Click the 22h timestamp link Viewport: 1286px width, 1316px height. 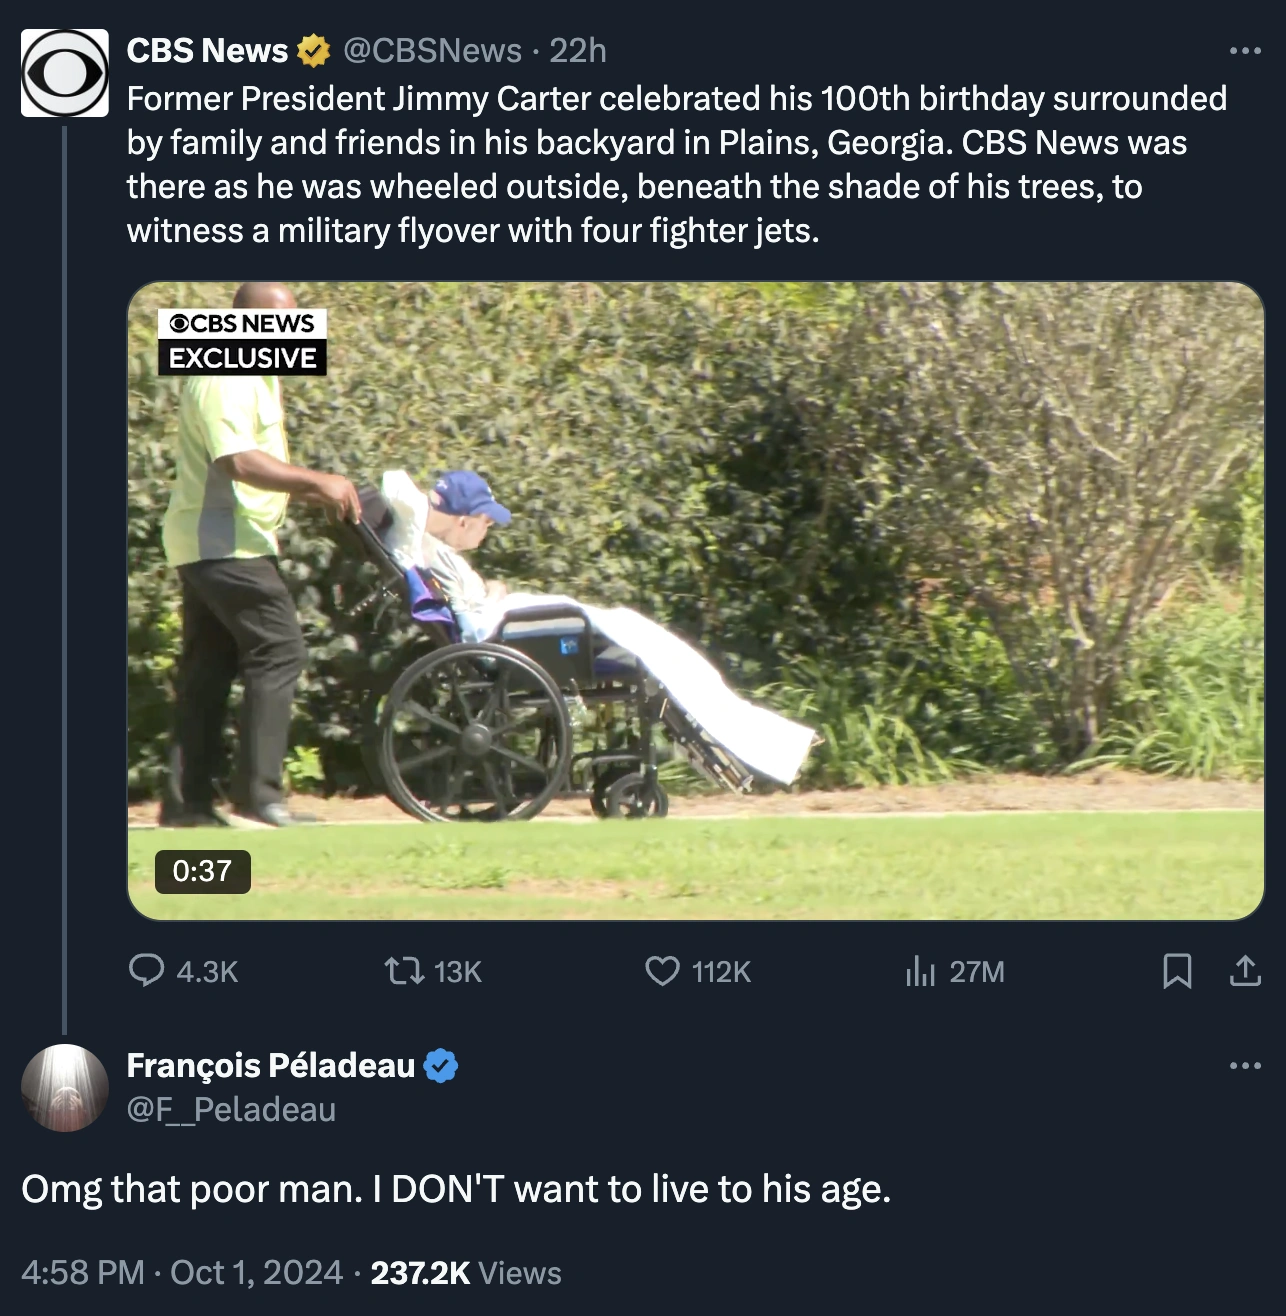point(578,50)
